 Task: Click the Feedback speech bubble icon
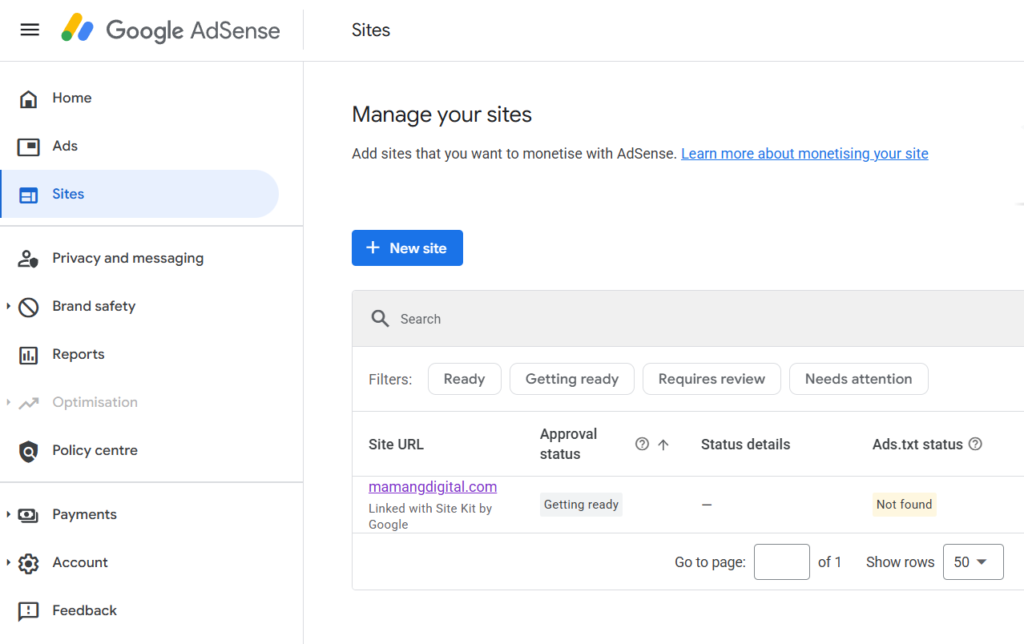click(28, 611)
